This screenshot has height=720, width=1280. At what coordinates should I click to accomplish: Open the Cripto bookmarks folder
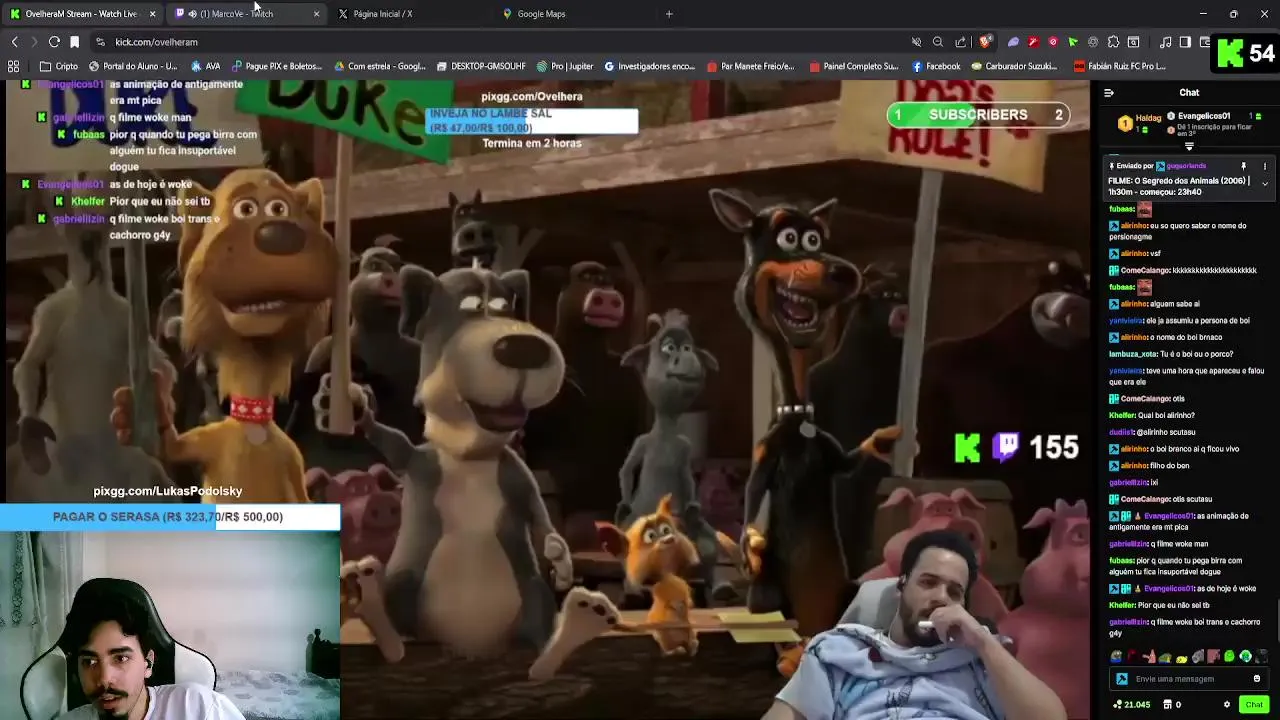59,66
